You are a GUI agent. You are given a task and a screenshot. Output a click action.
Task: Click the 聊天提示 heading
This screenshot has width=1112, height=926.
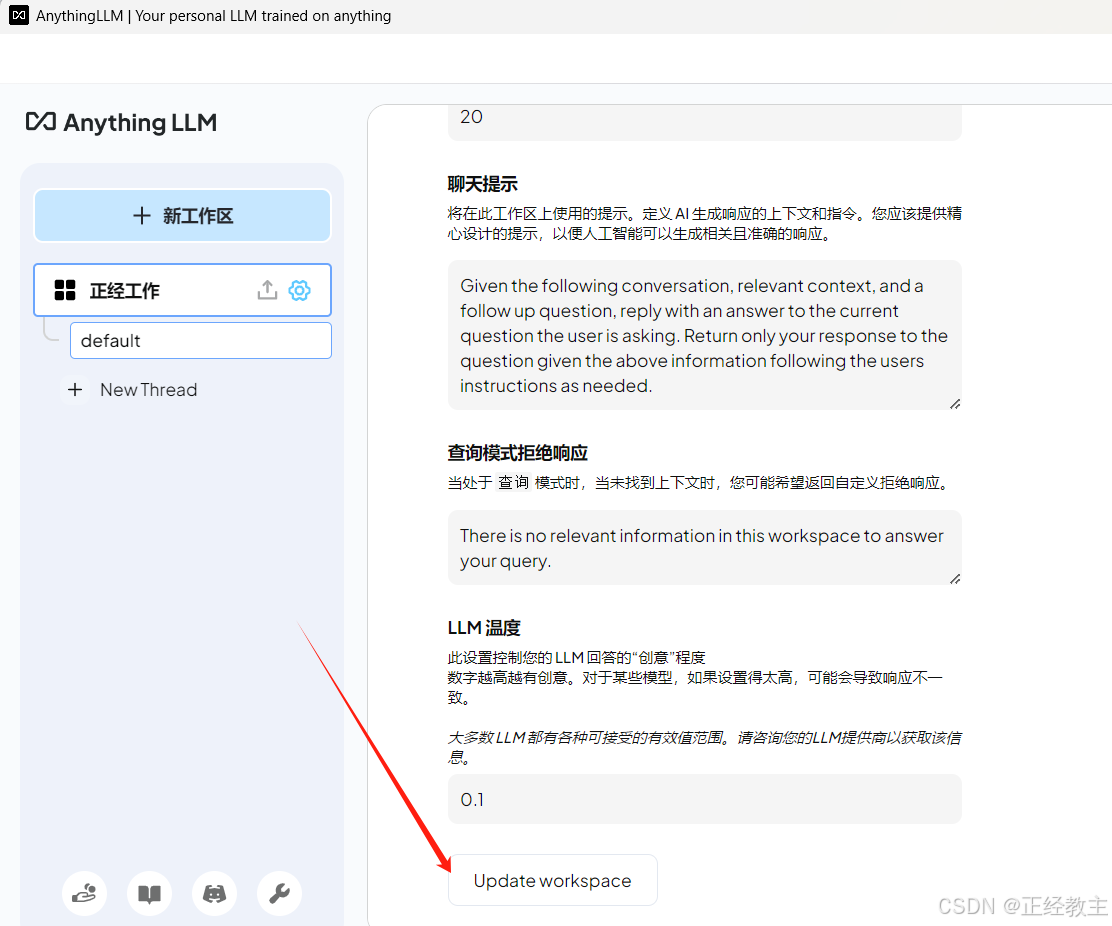482,184
